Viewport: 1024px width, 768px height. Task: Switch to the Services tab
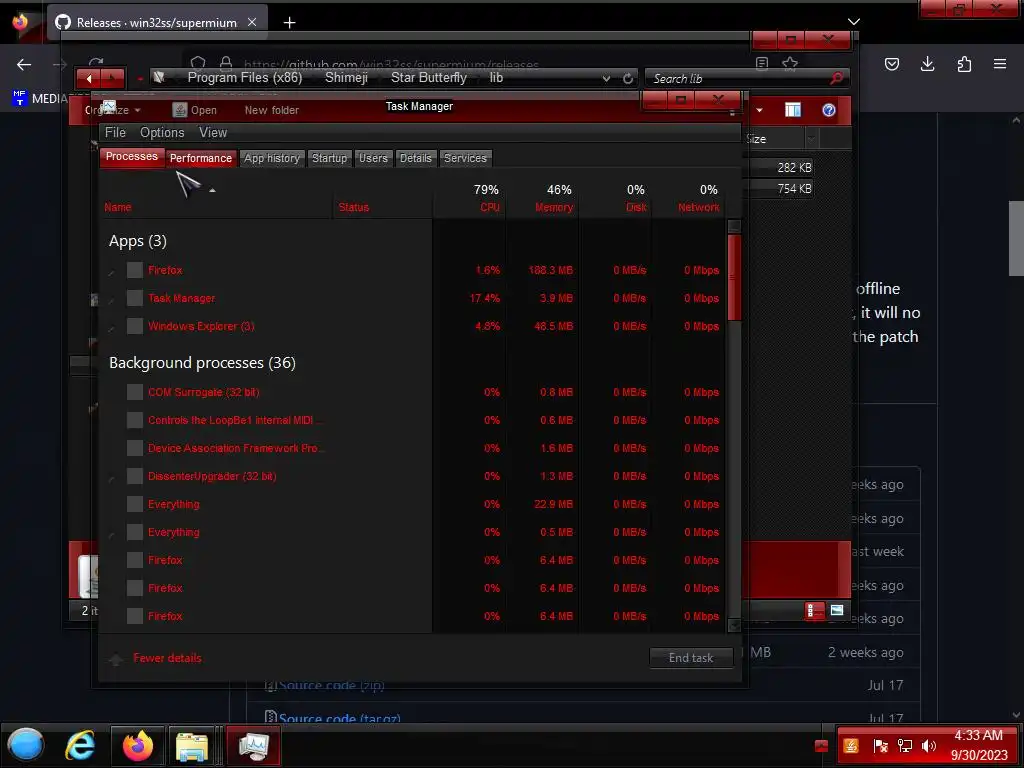465,158
